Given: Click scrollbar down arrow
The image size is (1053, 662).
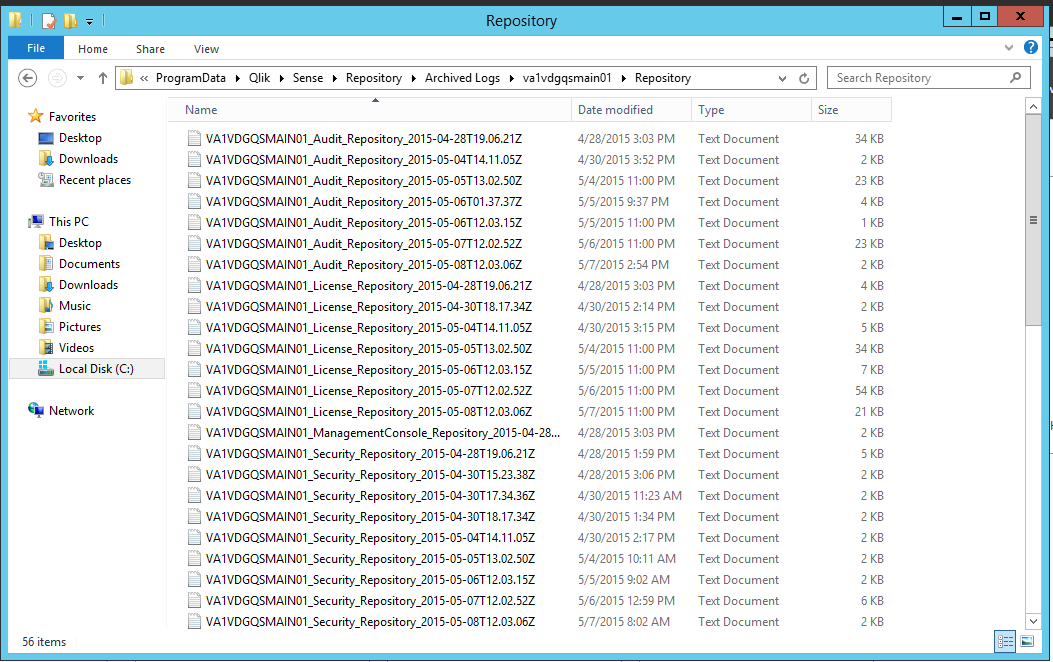Looking at the screenshot, I should coord(1033,621).
